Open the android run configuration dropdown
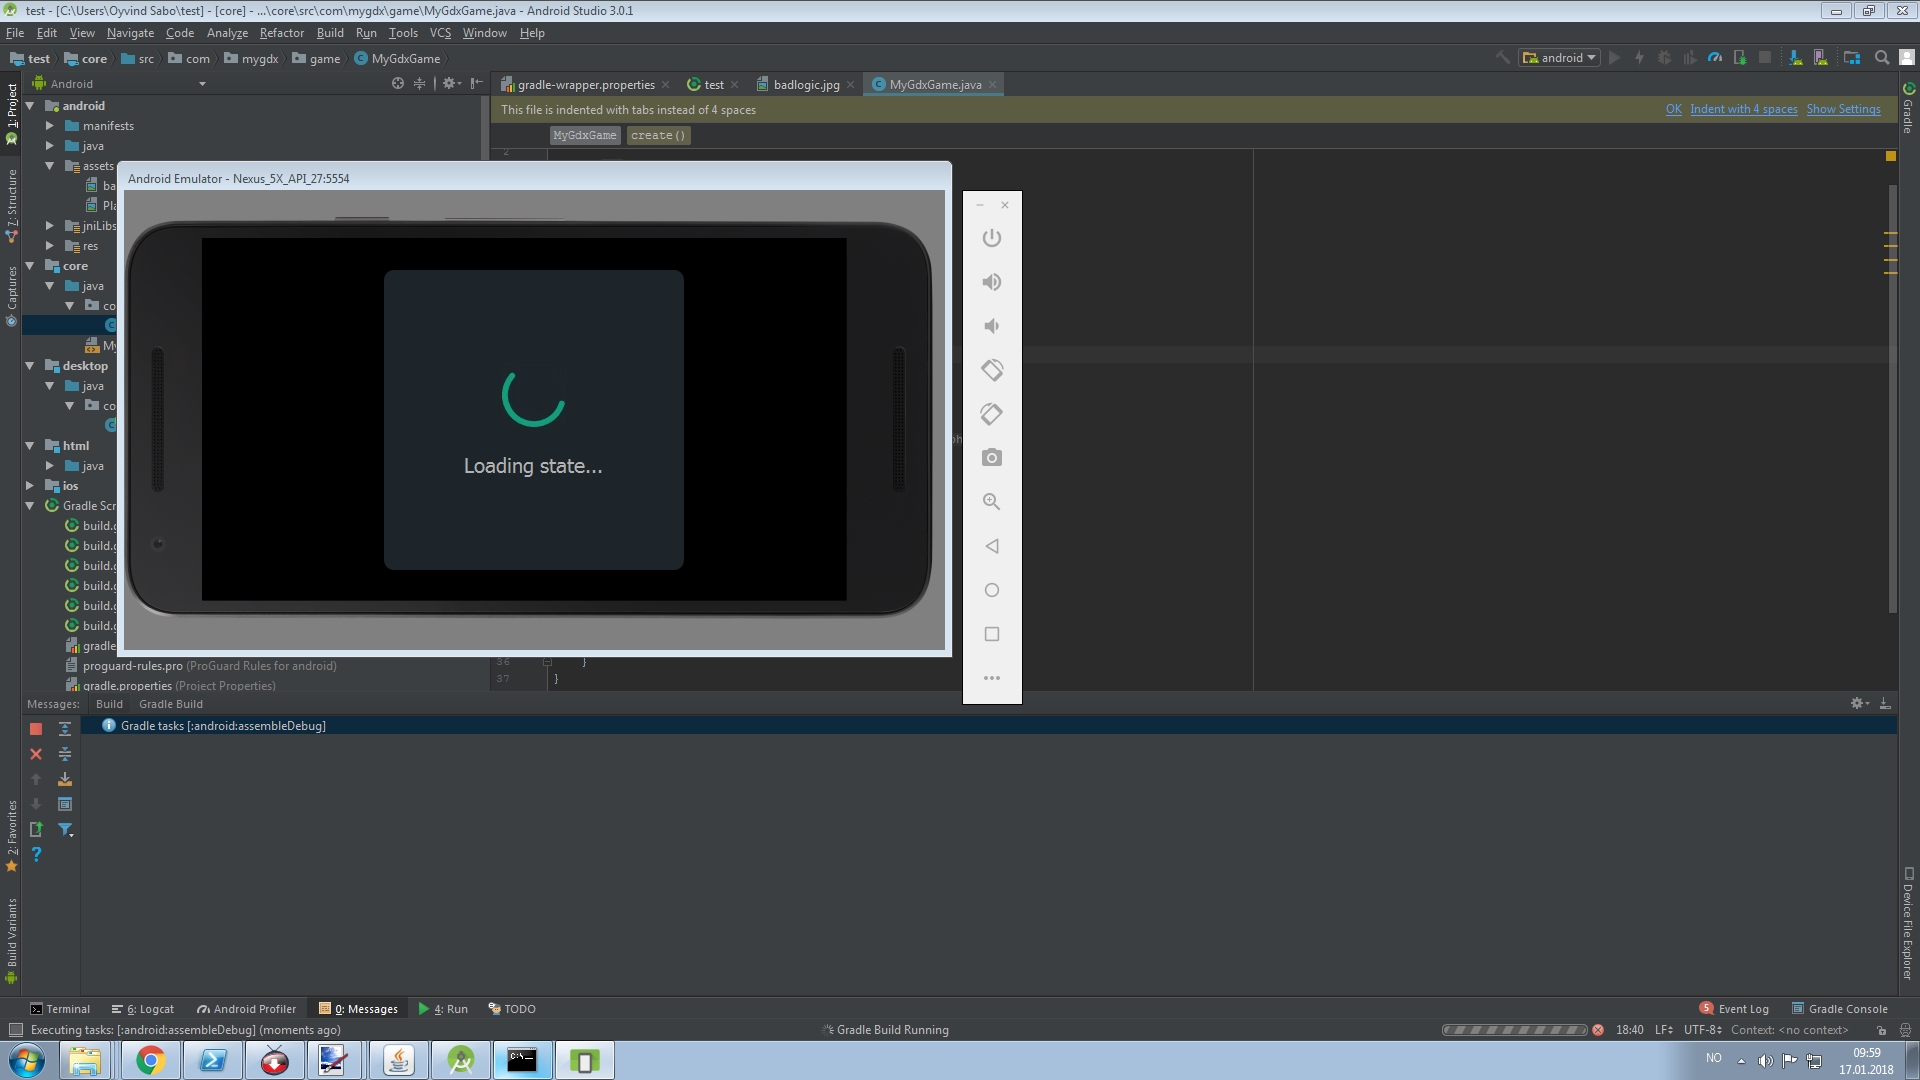 (1560, 58)
